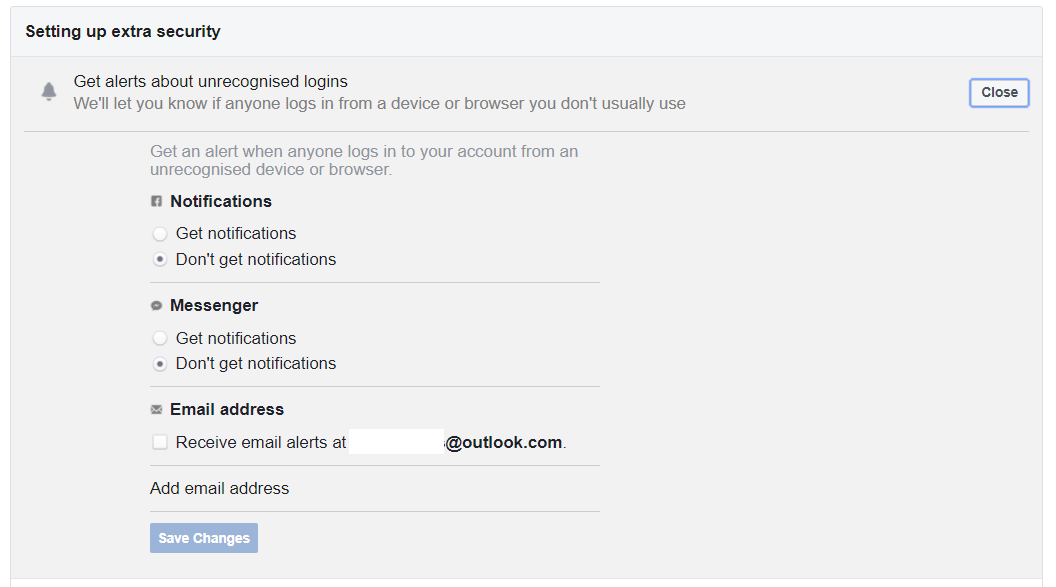The image size is (1056, 587).
Task: Click the @outlook.com email address text
Action: [x=504, y=442]
